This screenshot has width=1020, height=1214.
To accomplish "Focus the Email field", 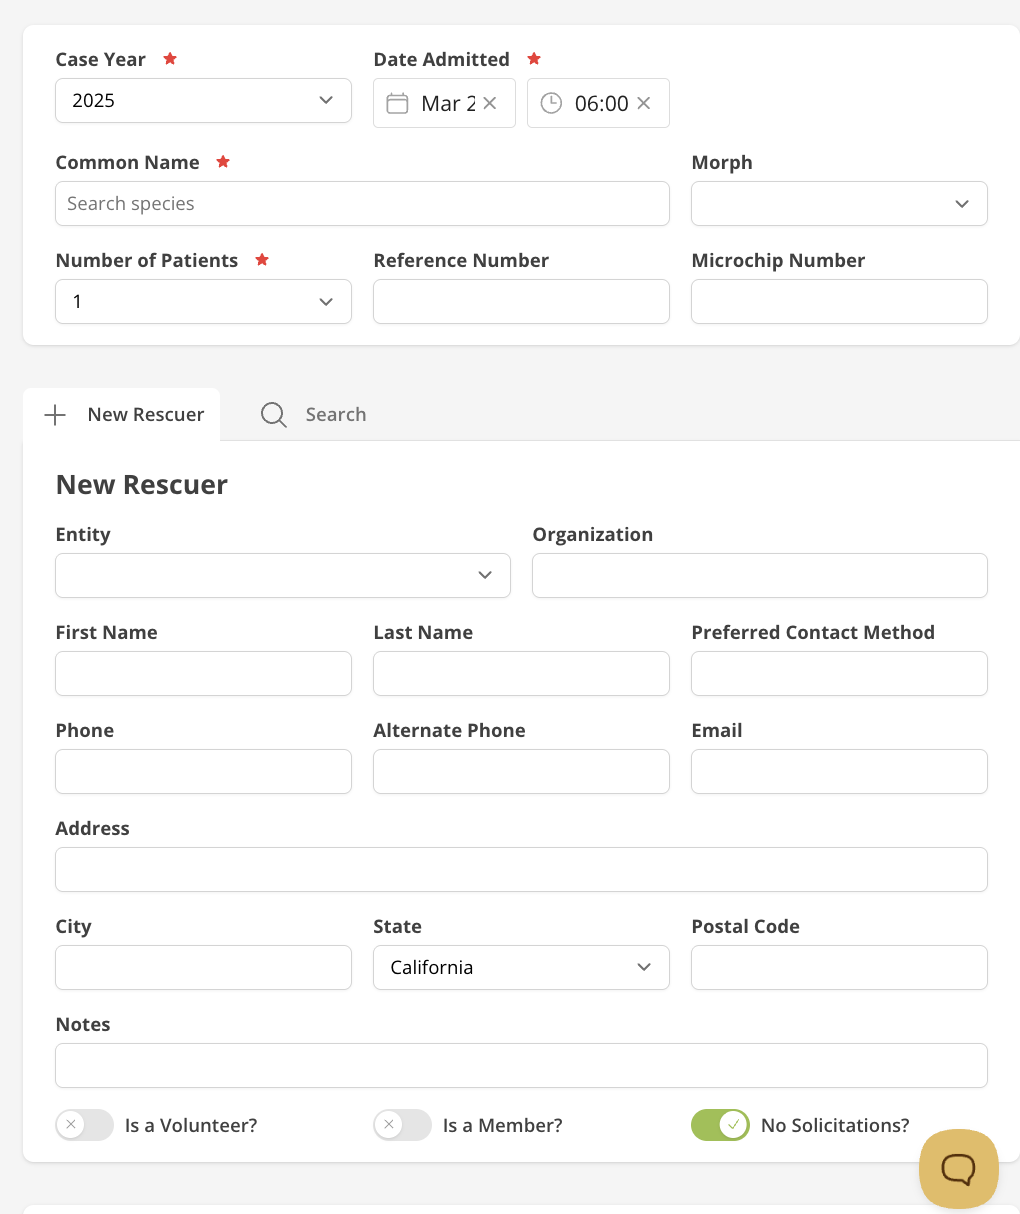I will coord(839,771).
